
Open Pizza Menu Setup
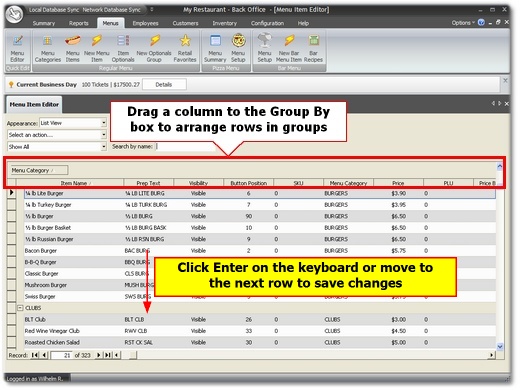coord(238,48)
